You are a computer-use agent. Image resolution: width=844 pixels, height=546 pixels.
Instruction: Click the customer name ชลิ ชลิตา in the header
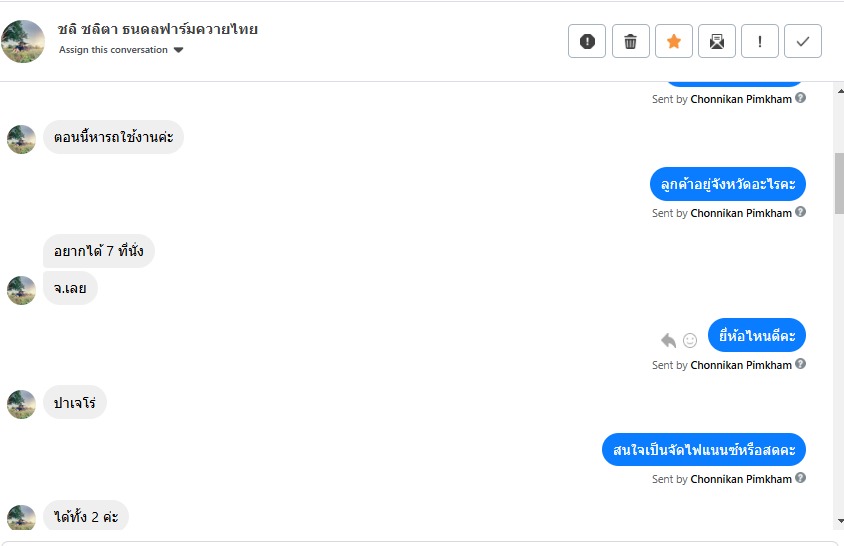(x=157, y=29)
